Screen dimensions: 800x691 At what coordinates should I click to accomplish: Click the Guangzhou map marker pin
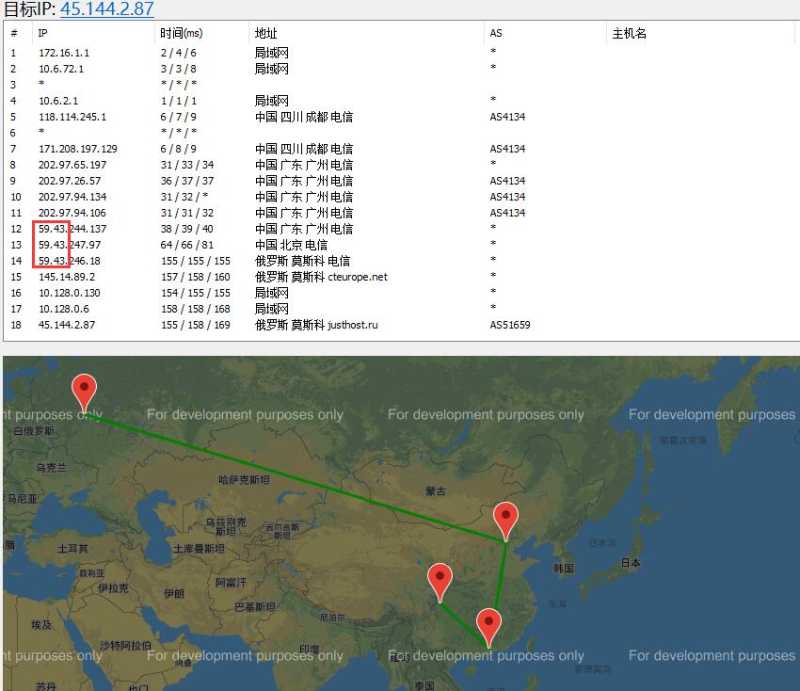click(x=488, y=625)
